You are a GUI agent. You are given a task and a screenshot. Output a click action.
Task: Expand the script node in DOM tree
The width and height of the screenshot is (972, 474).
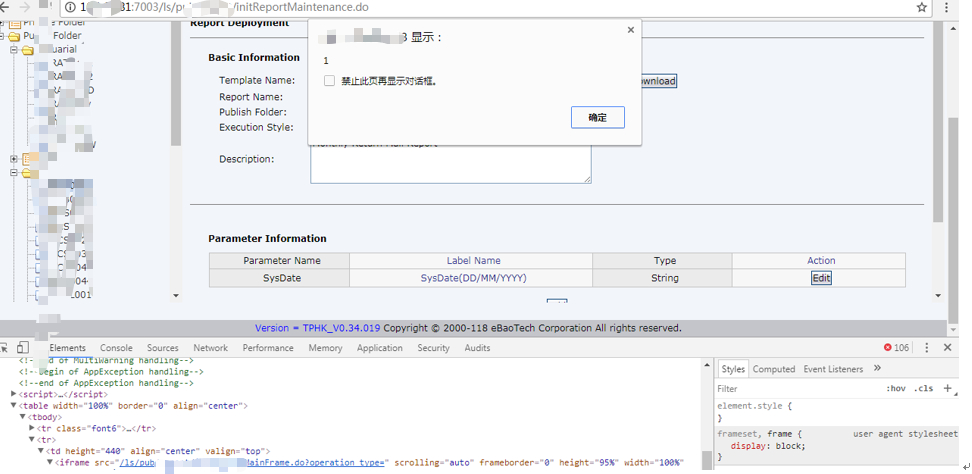14,394
